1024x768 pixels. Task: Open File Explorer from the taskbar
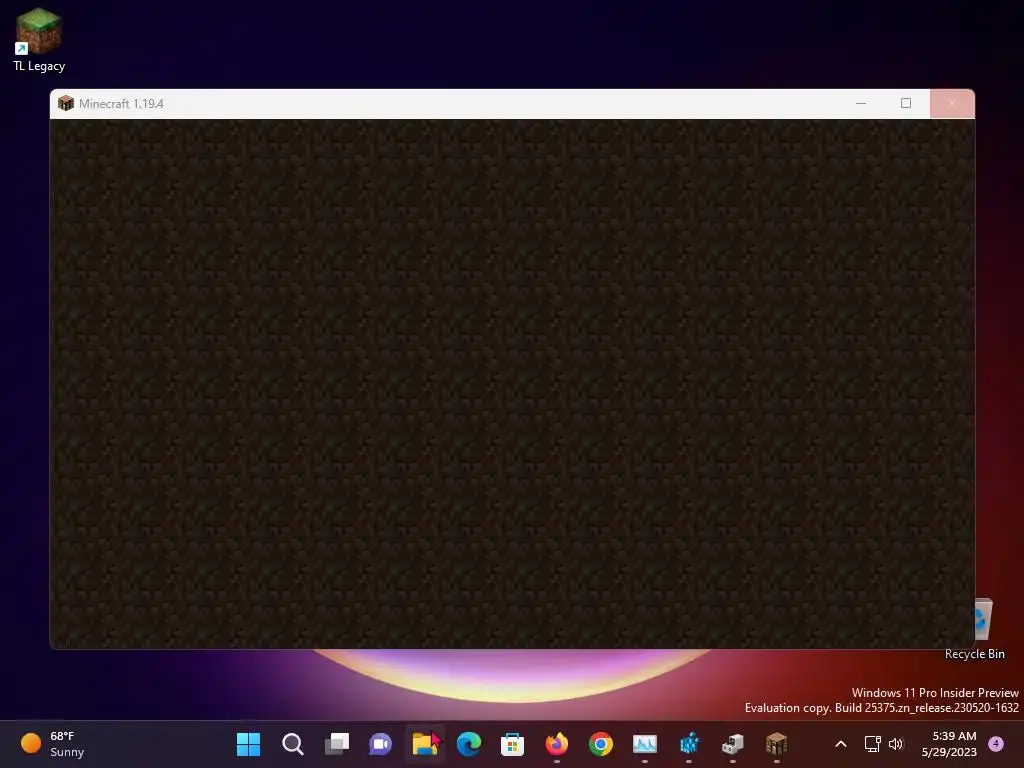click(x=425, y=744)
